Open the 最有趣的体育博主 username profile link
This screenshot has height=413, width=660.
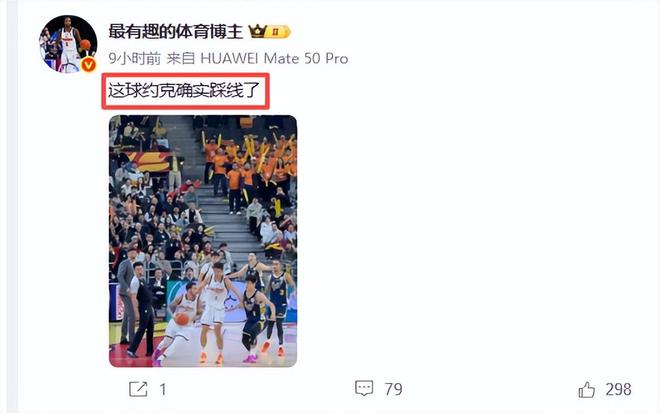pos(176,32)
